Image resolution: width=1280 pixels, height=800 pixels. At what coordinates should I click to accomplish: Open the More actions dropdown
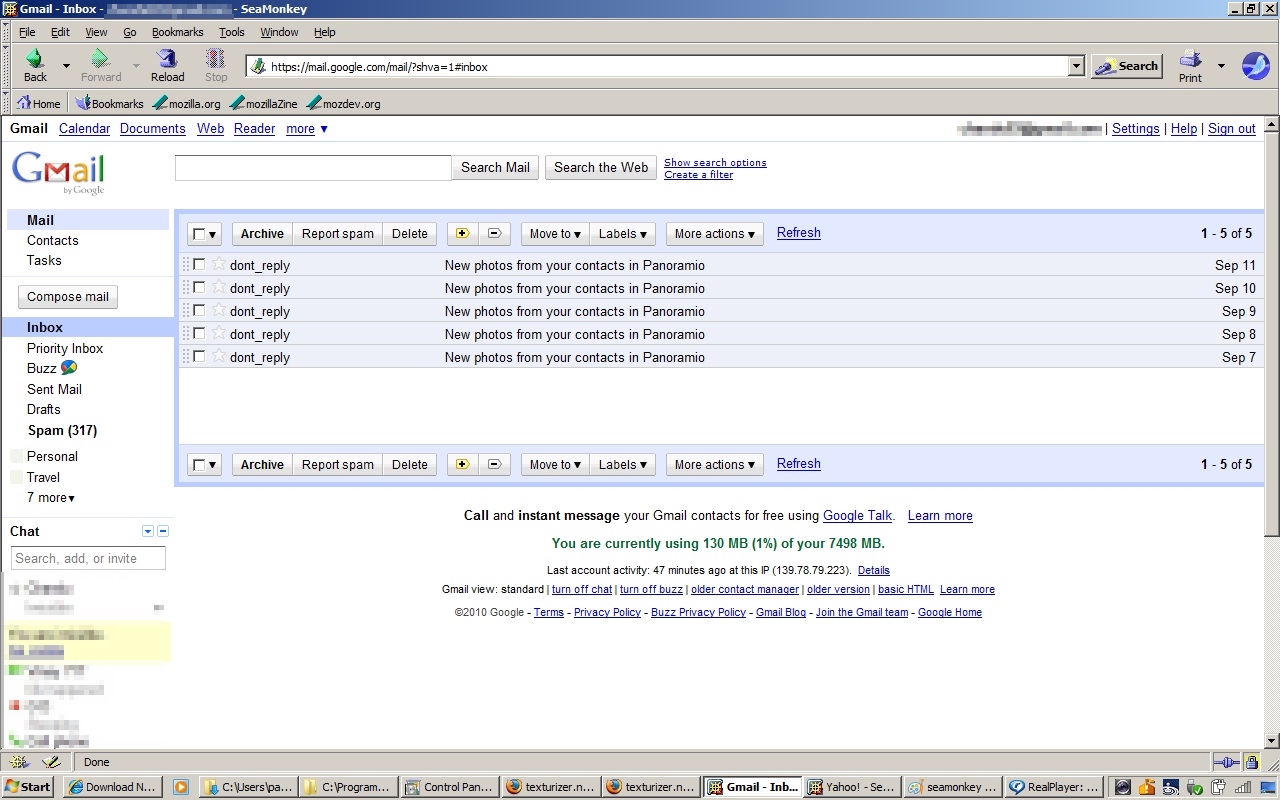(x=713, y=233)
